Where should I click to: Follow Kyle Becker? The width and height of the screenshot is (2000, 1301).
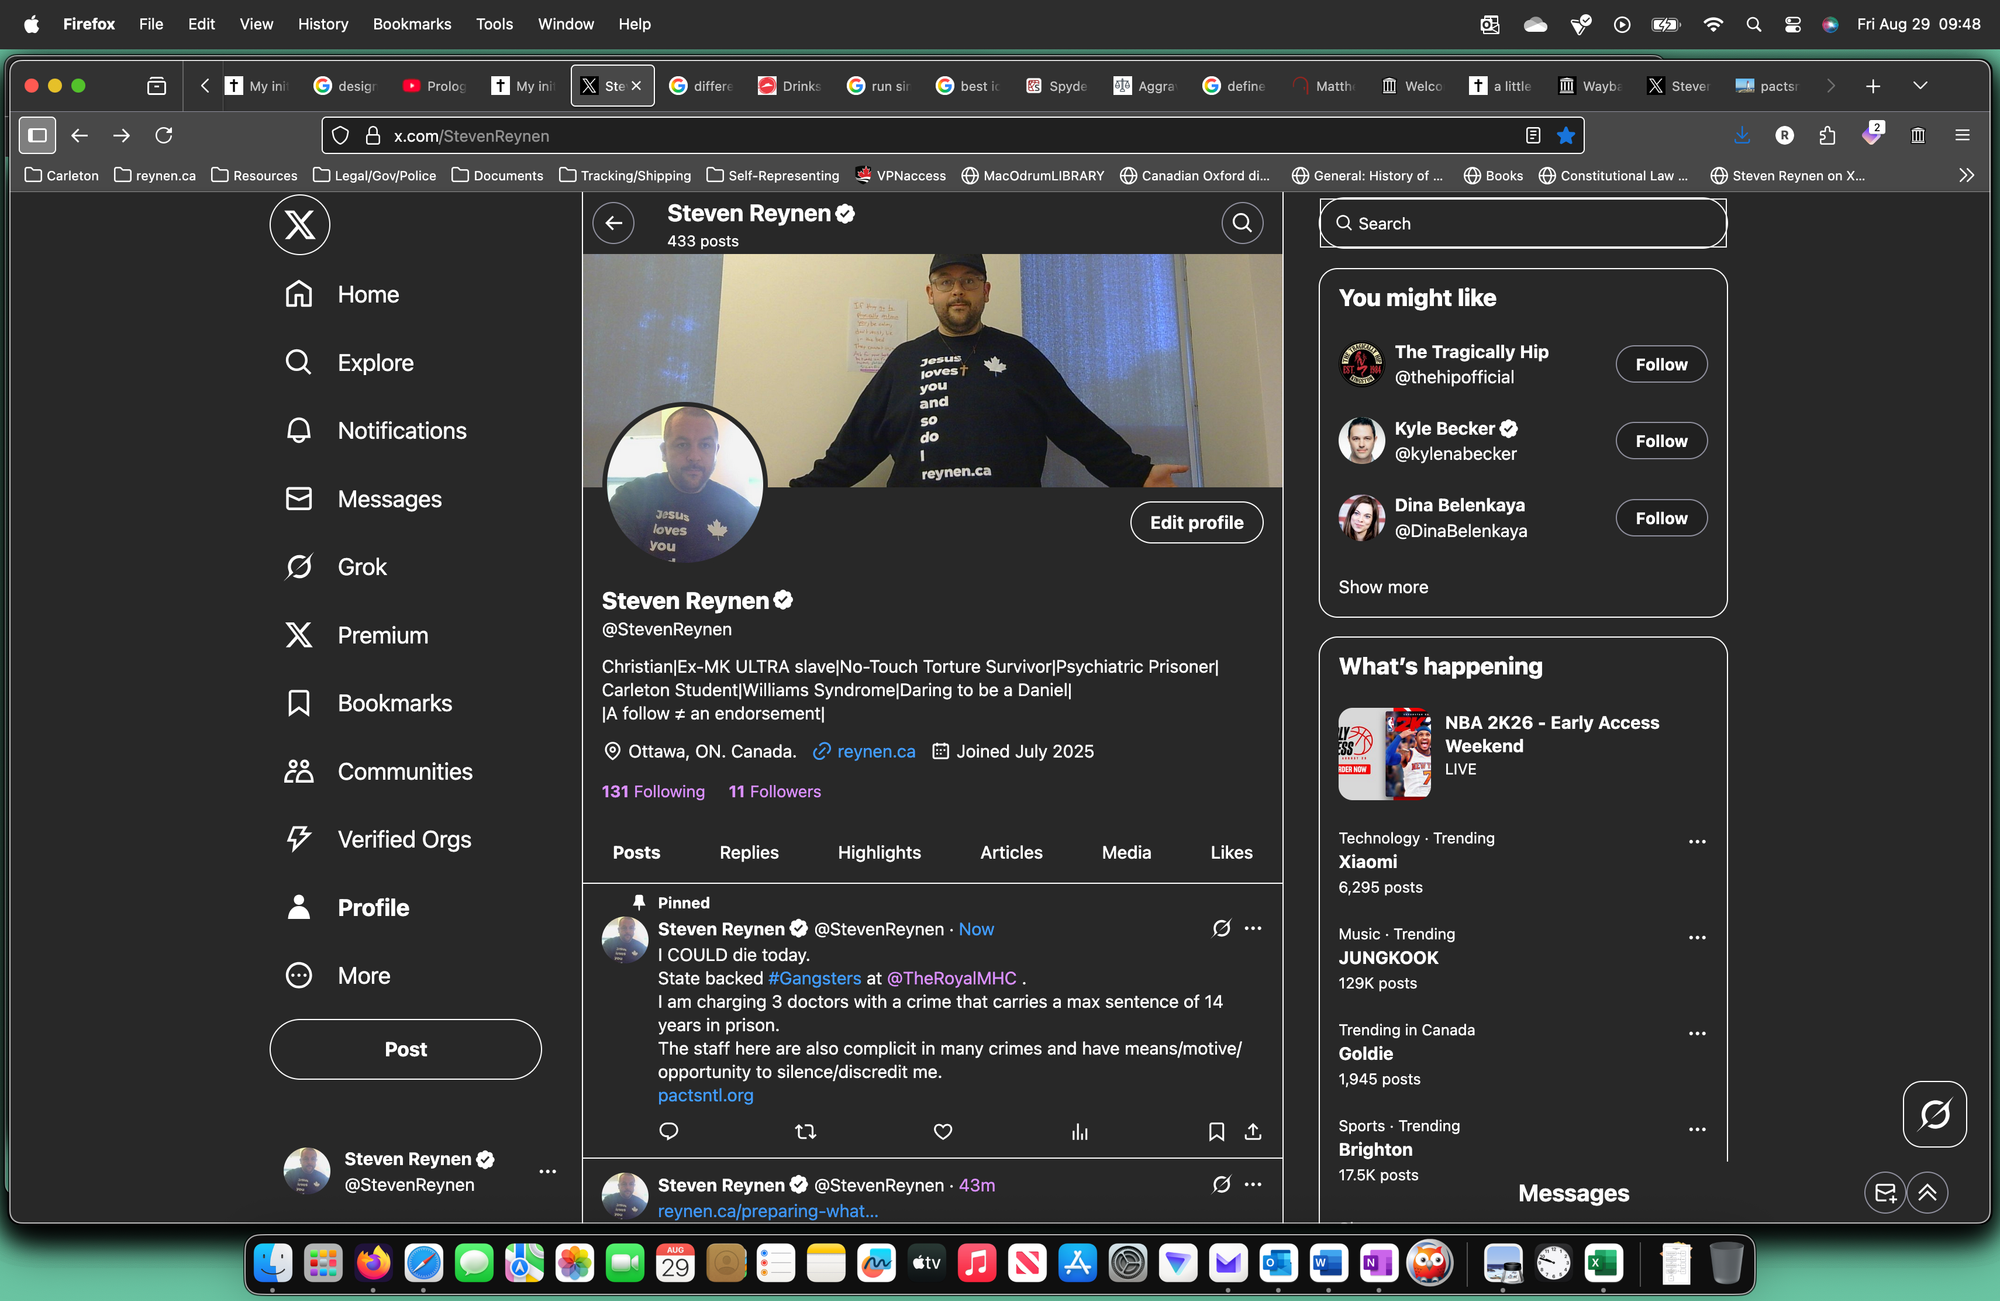(x=1661, y=441)
